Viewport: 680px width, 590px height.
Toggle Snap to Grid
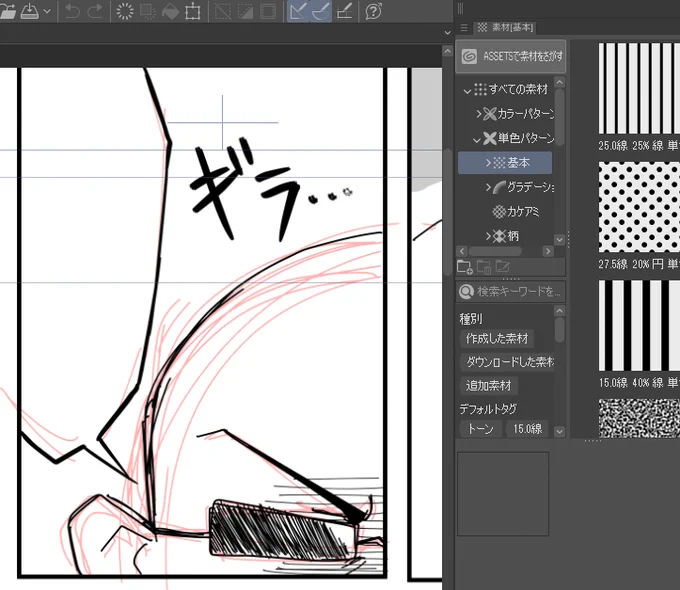click(x=344, y=11)
